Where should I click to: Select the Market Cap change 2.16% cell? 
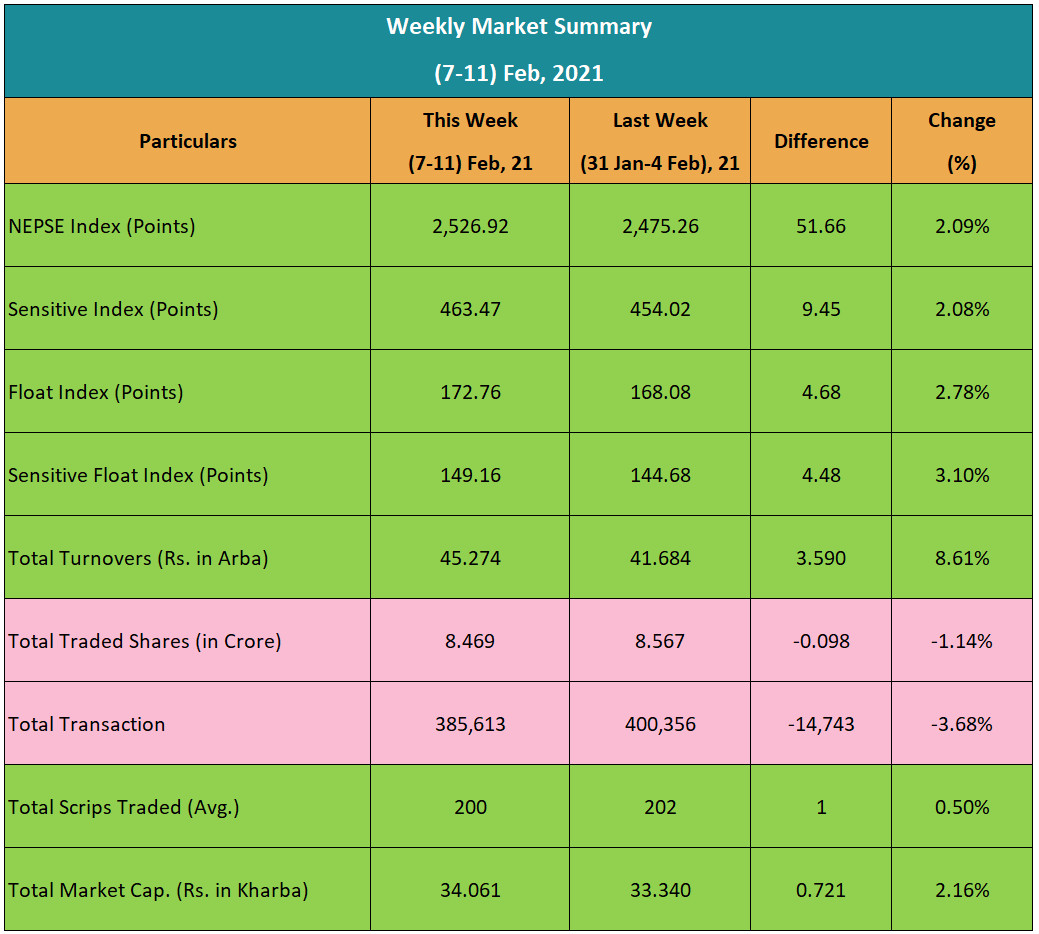(x=961, y=890)
